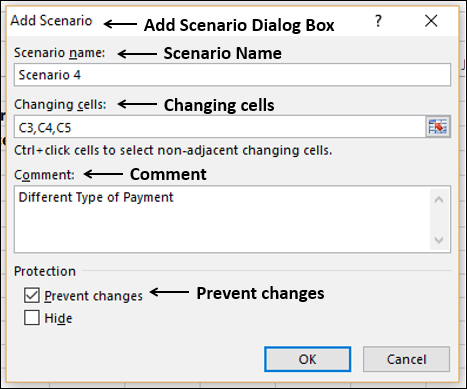467x389 pixels.
Task: Collapse dialog using the range selector icon
Action: tap(438, 127)
